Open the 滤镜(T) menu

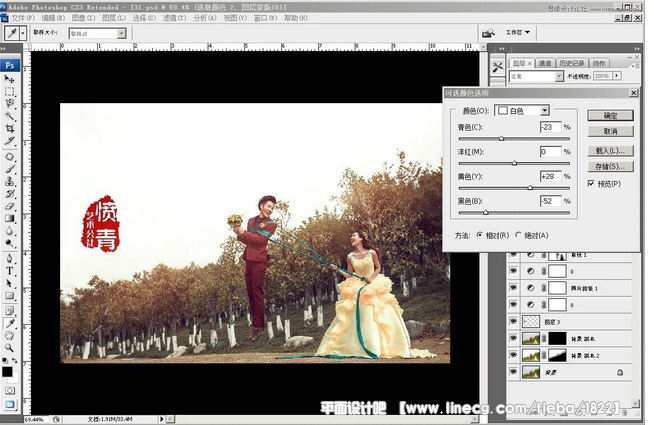(174, 18)
